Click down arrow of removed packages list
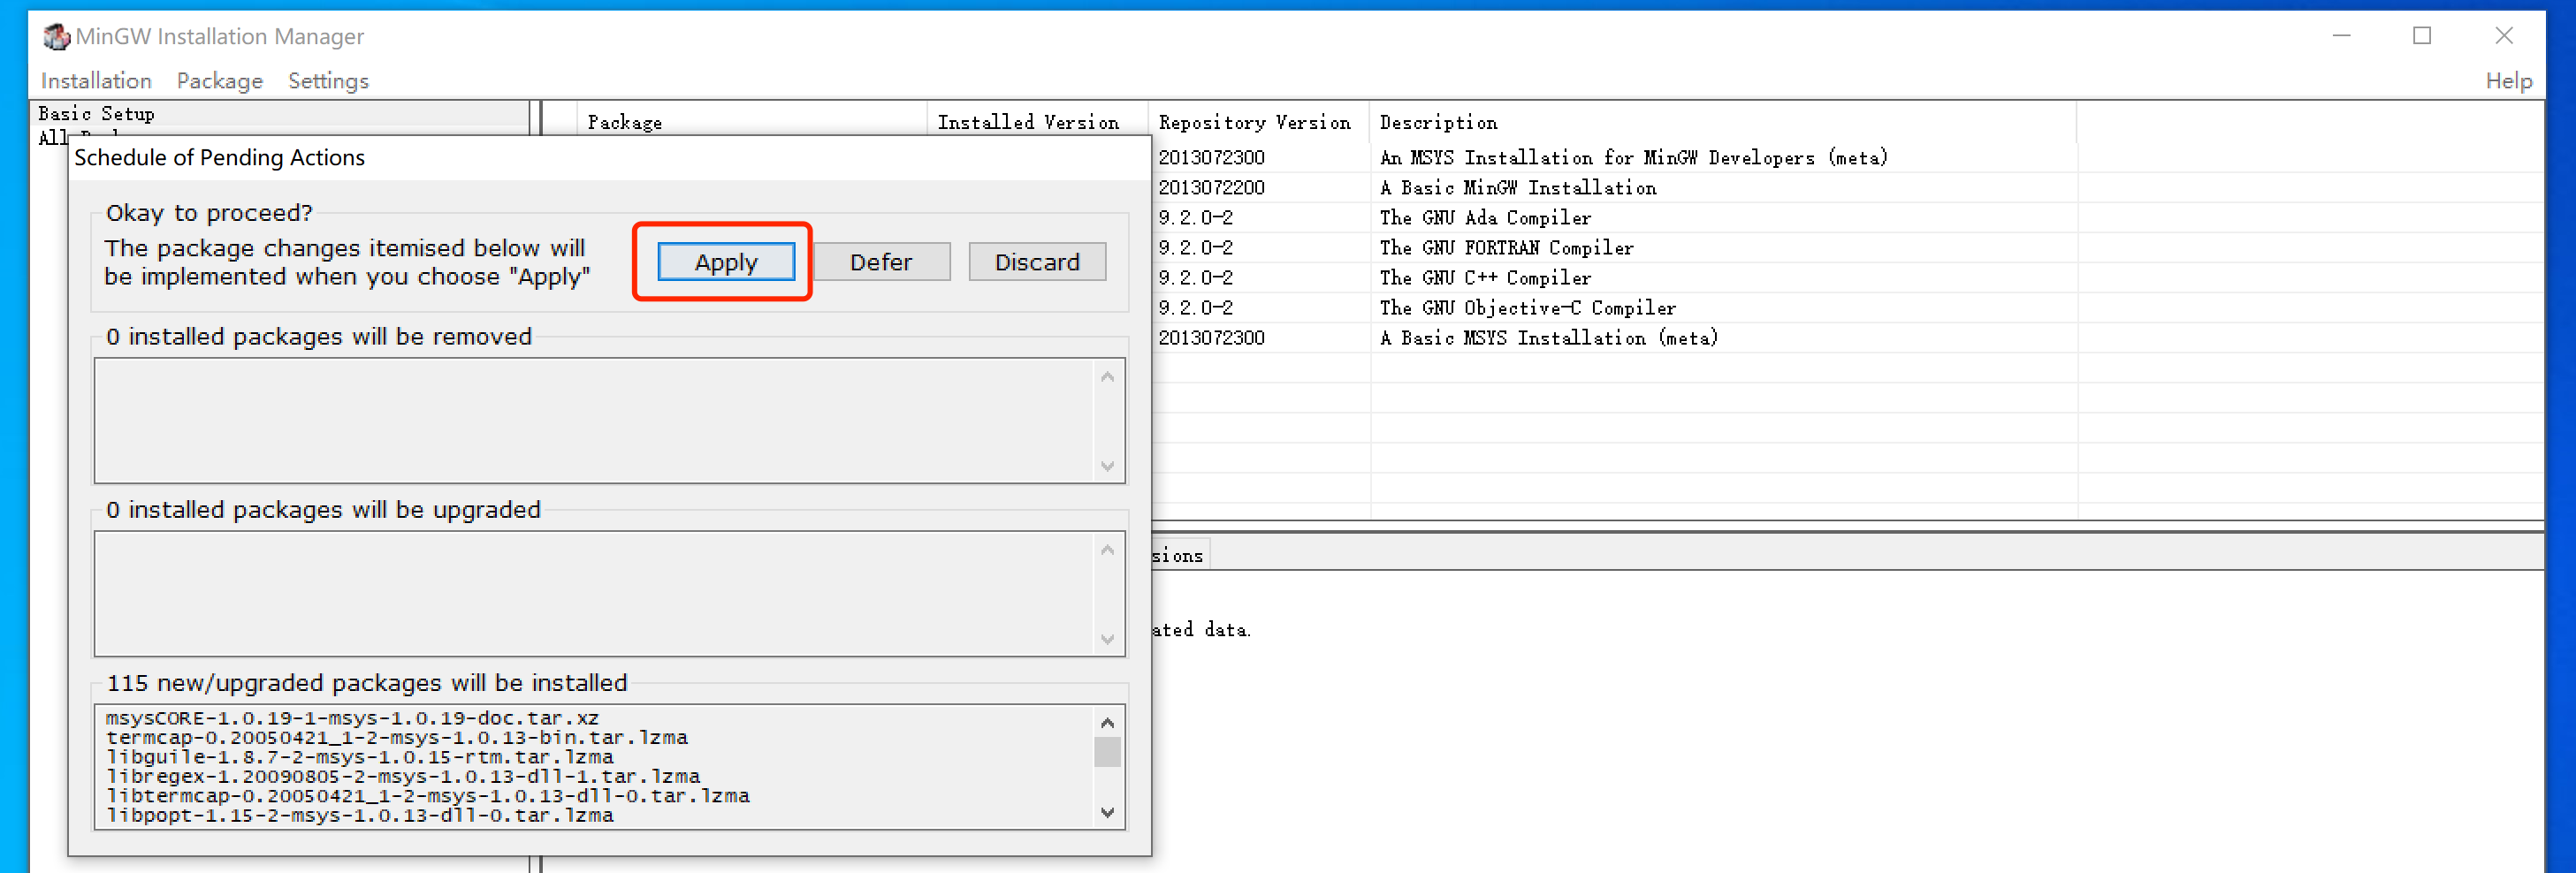The width and height of the screenshot is (2576, 873). (1107, 466)
